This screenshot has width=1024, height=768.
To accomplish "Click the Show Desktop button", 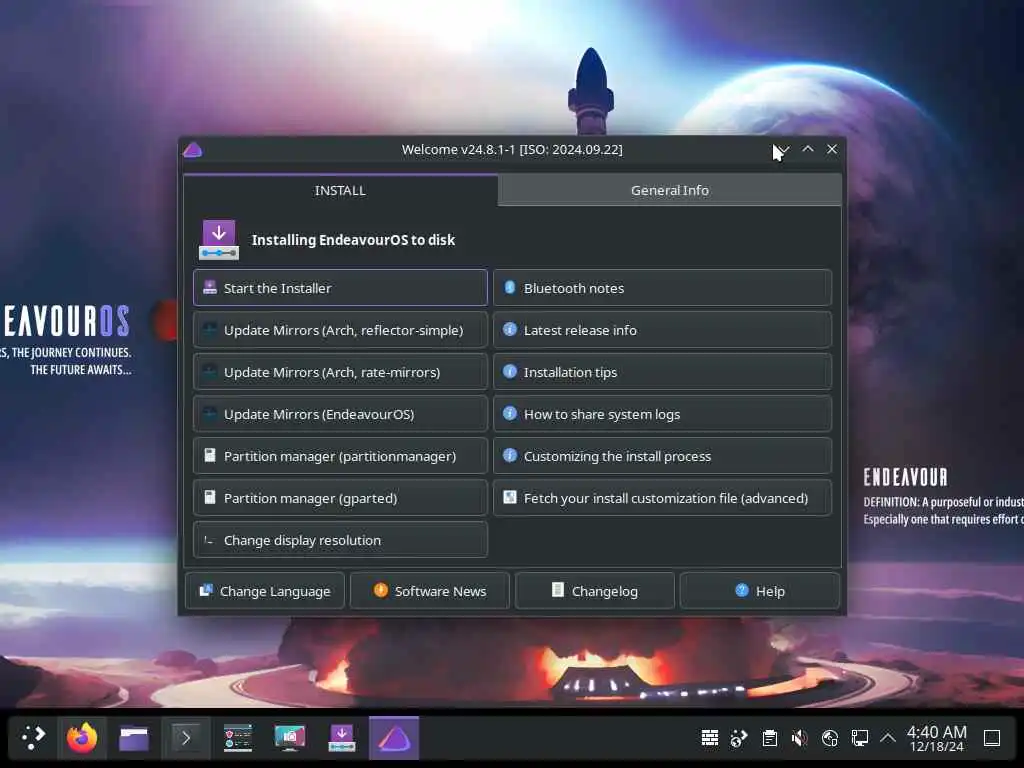I will pos(992,738).
